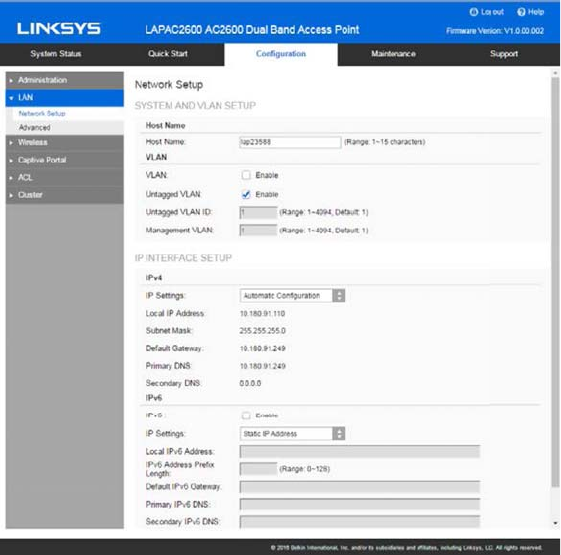The width and height of the screenshot is (561, 555).
Task: Expand the Captive Portal arrow icon
Action: (x=11, y=160)
